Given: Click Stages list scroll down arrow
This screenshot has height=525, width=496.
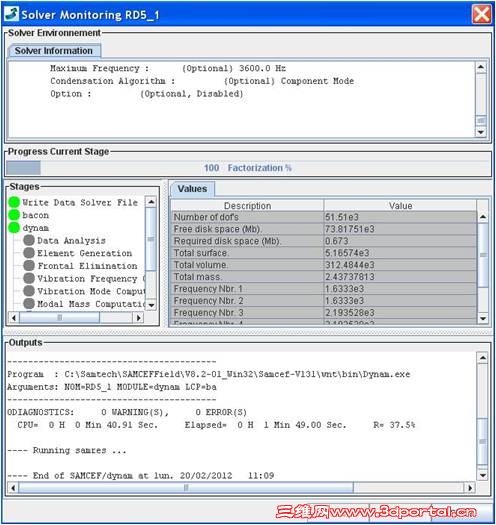Looking at the screenshot, I should tap(151, 305).
